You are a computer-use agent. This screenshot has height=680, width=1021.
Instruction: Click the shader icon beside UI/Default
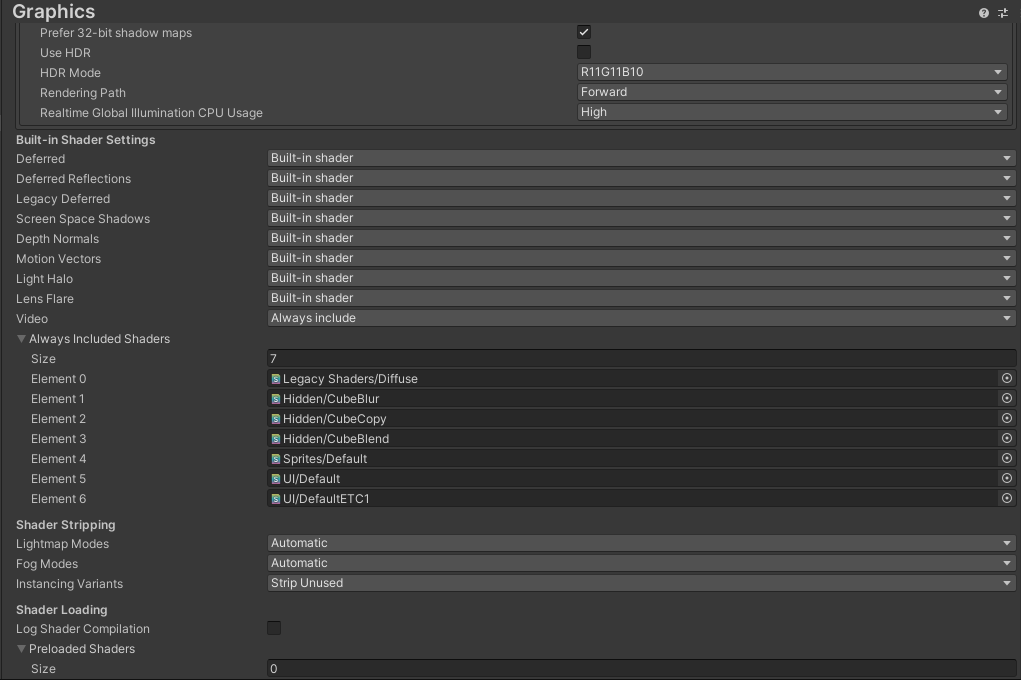pyautogui.click(x=277, y=478)
